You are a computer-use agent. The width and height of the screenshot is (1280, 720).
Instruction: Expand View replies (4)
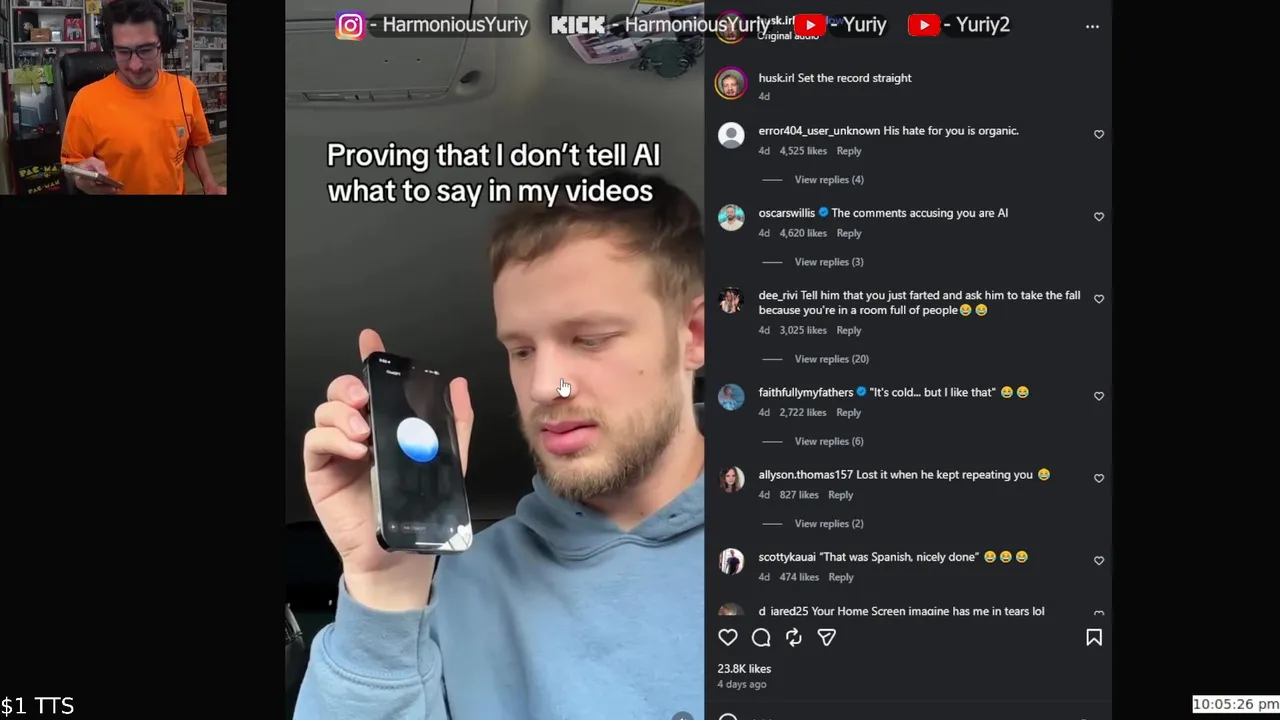[x=829, y=180]
